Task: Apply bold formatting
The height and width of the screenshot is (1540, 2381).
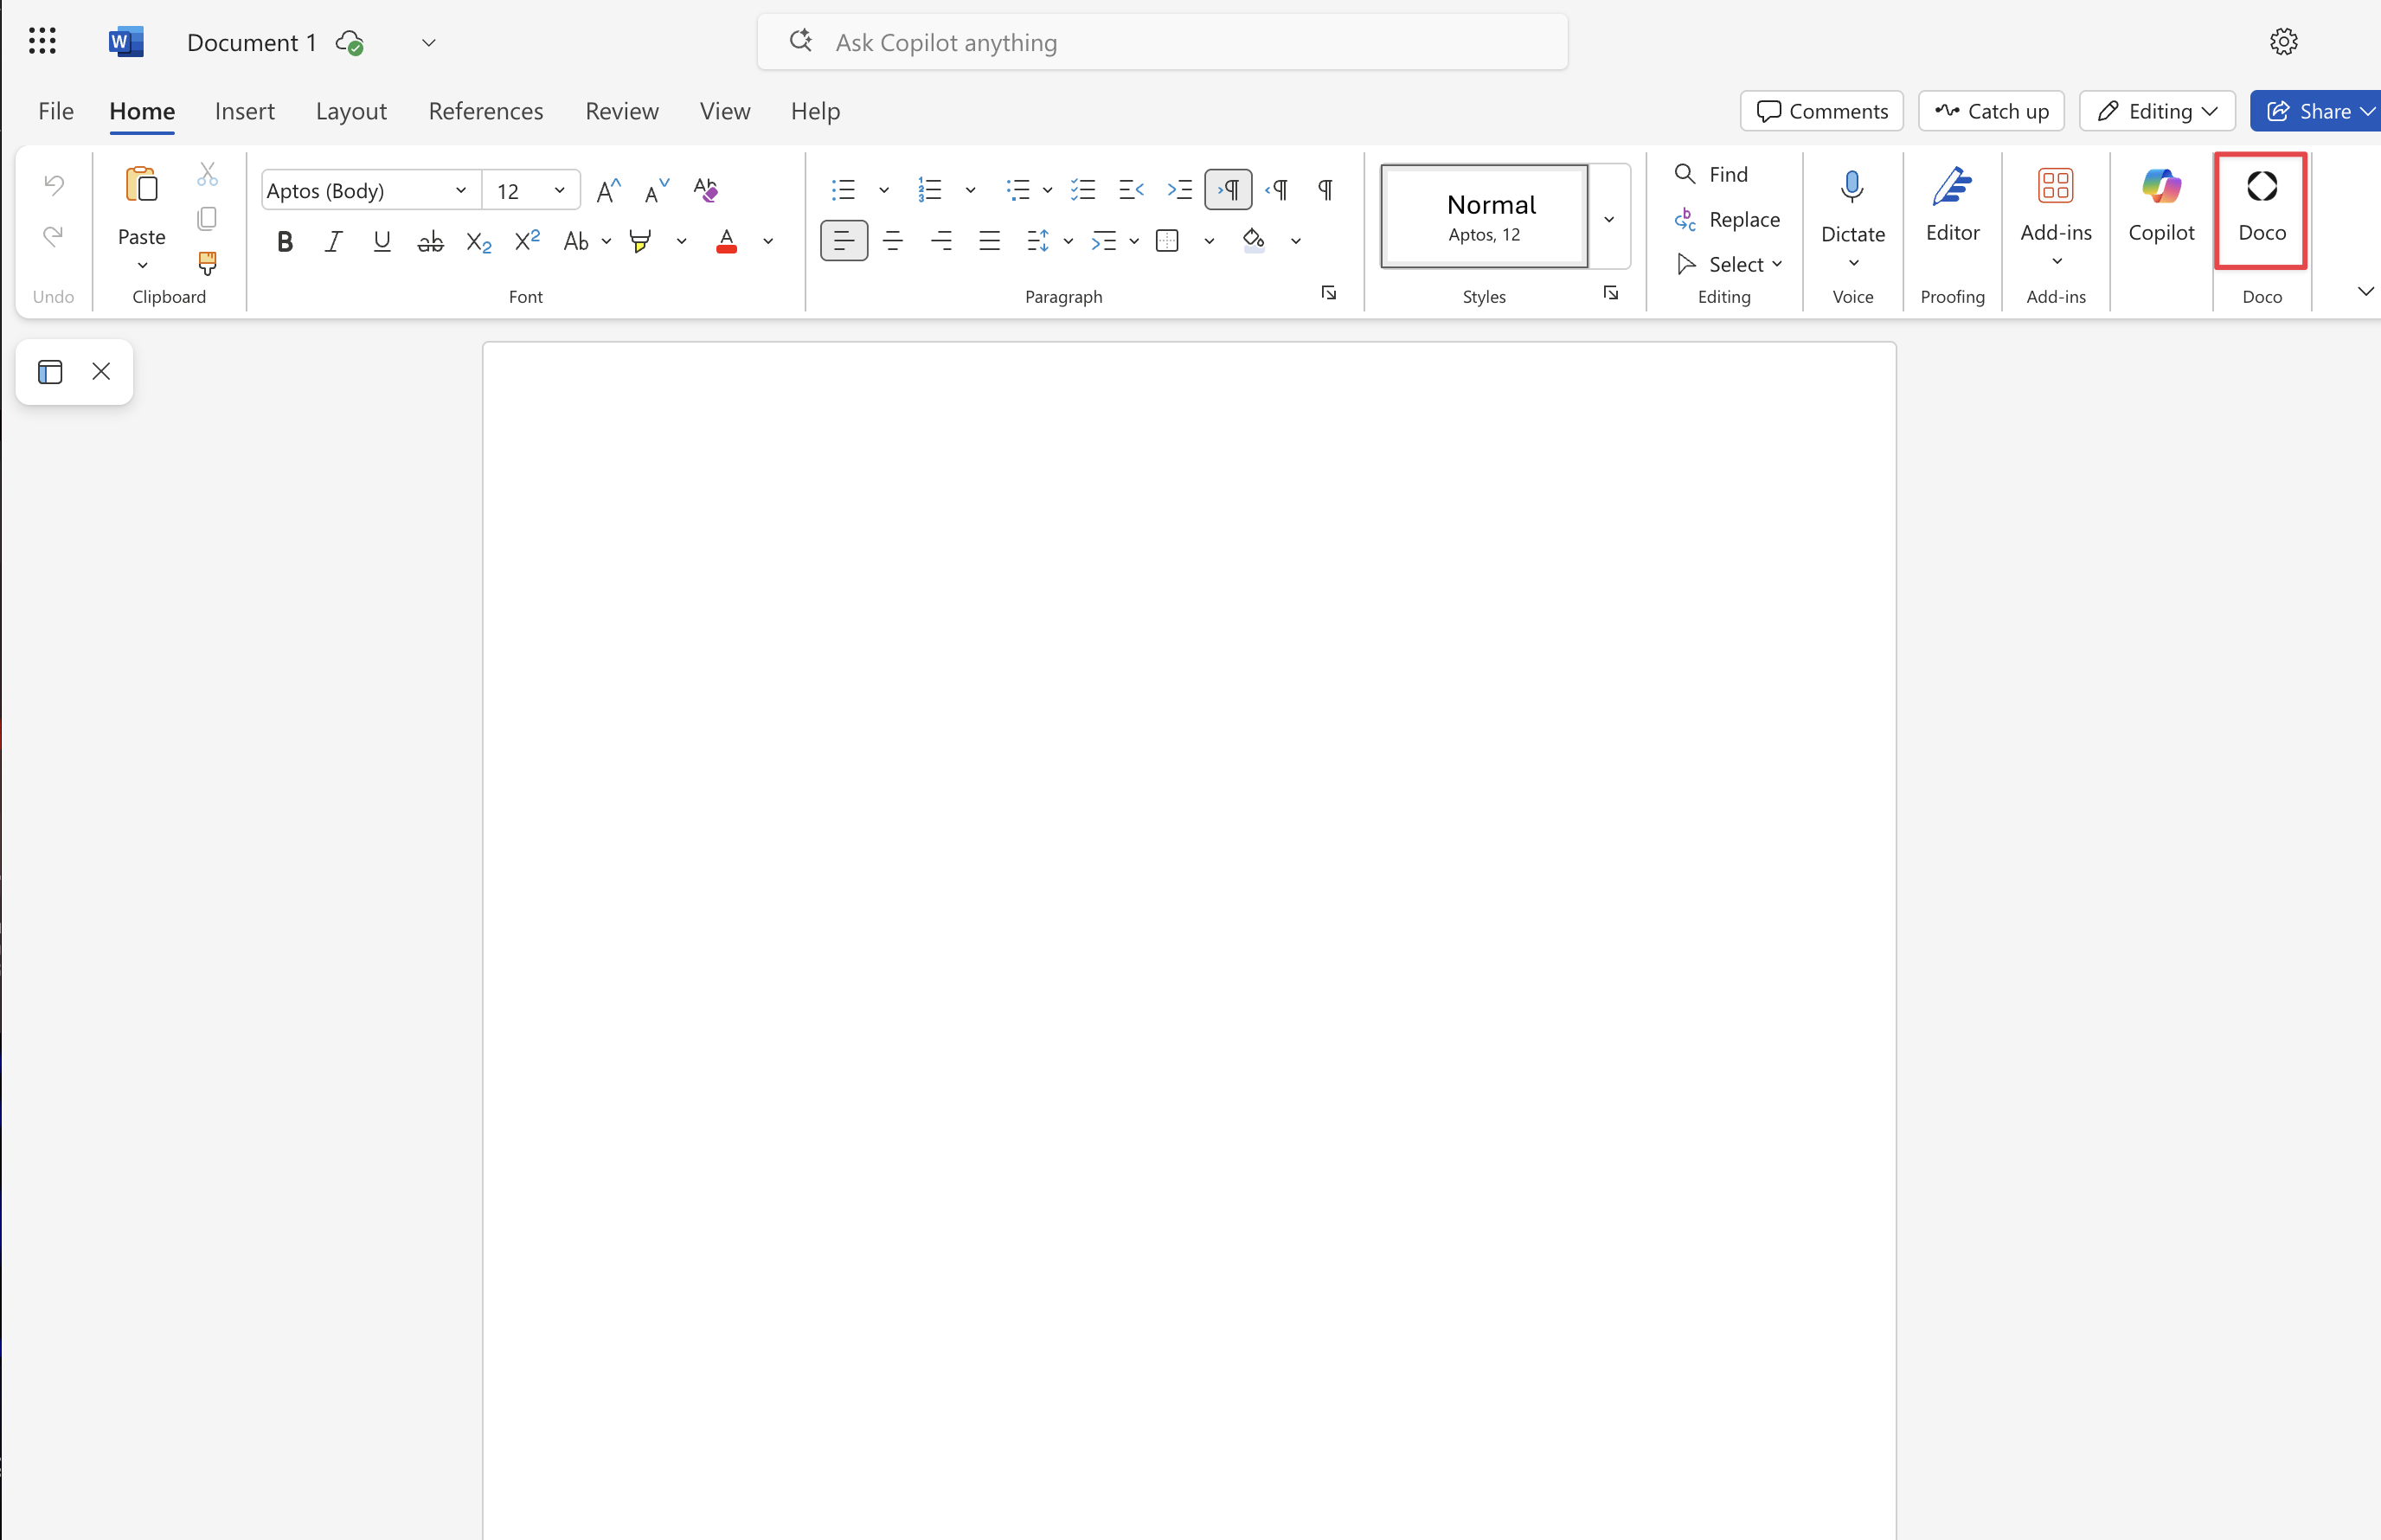Action: point(284,240)
